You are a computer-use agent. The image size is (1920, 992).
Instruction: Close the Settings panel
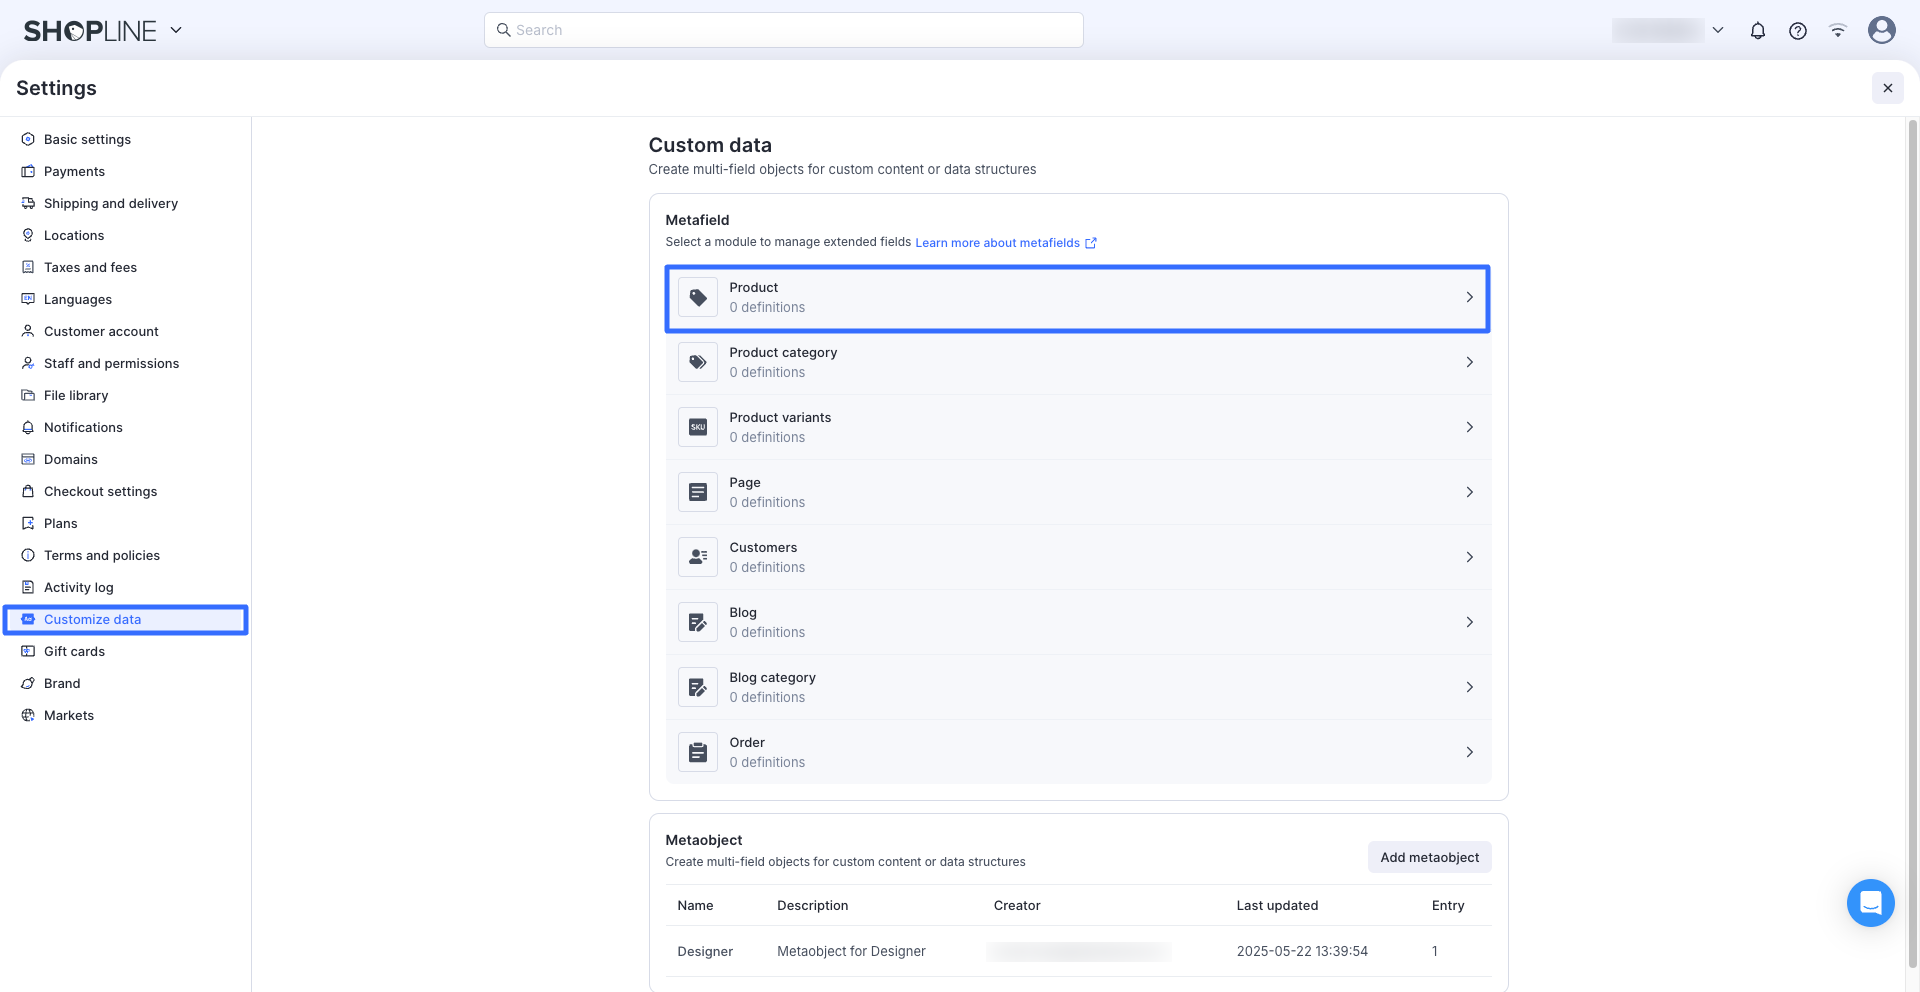pyautogui.click(x=1887, y=88)
